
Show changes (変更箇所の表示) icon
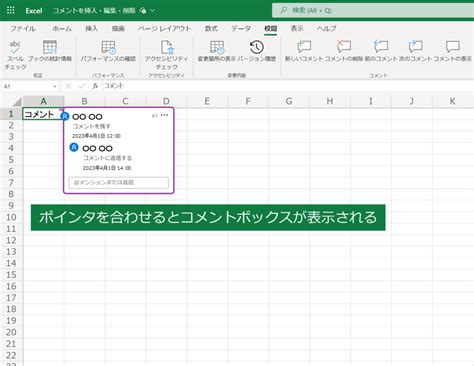pyautogui.click(x=217, y=47)
